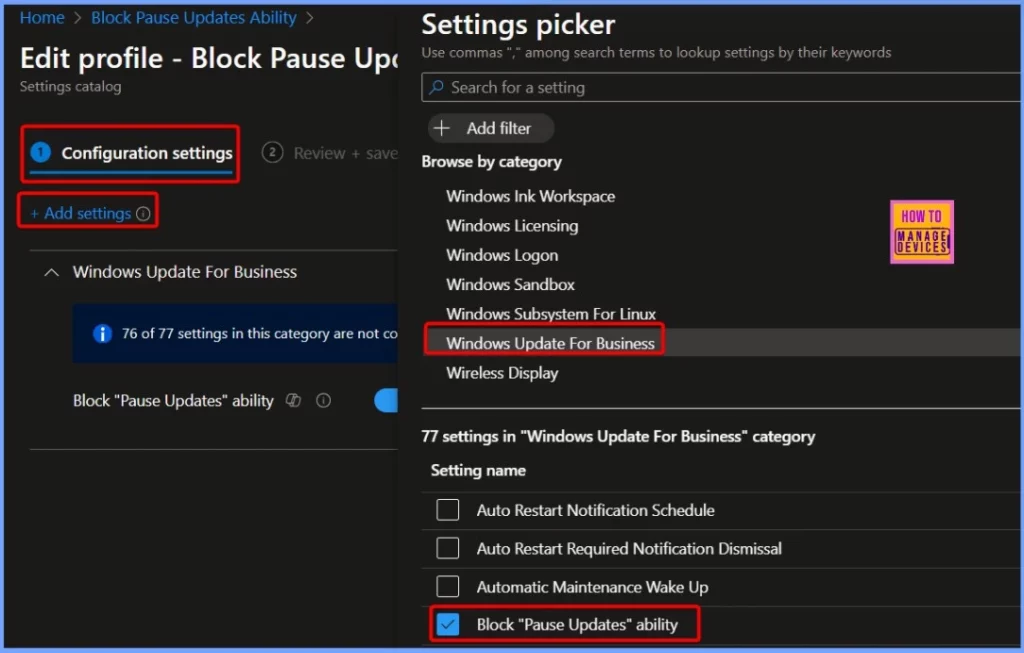Select the Windows Logon category

(502, 255)
